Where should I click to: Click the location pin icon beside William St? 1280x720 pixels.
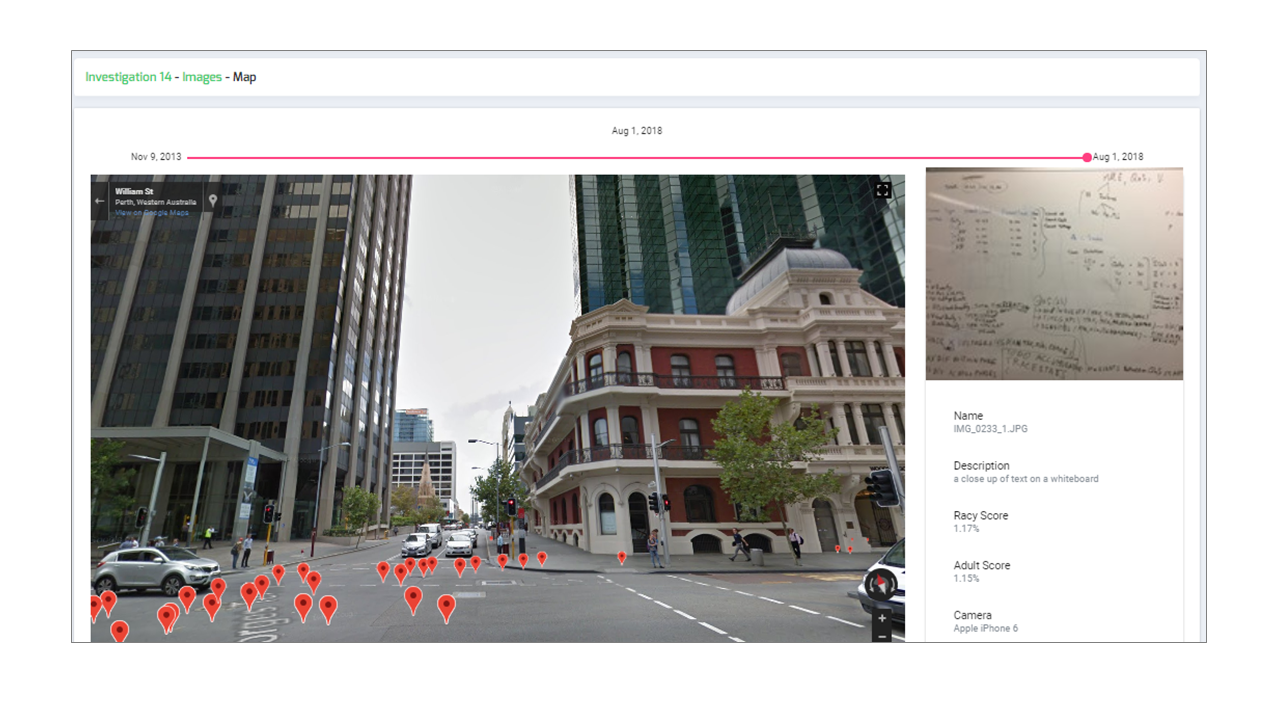212,200
